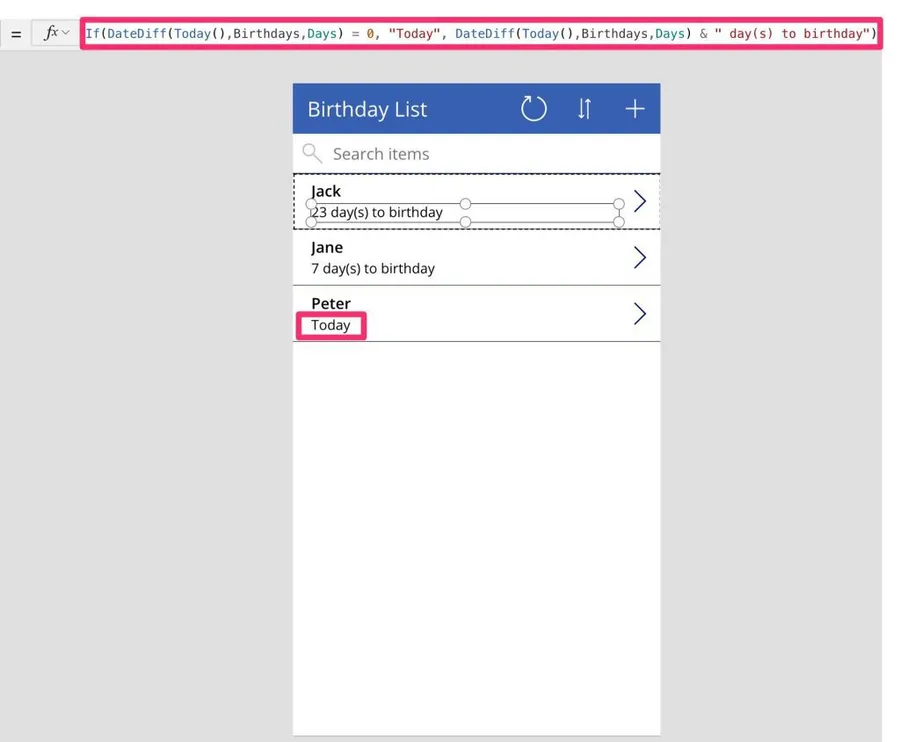The height and width of the screenshot is (742, 900).
Task: Click the sort arrows icon in header
Action: (585, 109)
